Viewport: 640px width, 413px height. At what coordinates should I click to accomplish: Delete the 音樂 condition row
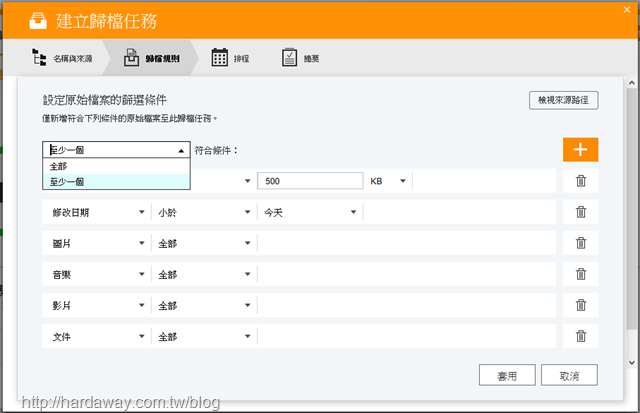(x=580, y=274)
